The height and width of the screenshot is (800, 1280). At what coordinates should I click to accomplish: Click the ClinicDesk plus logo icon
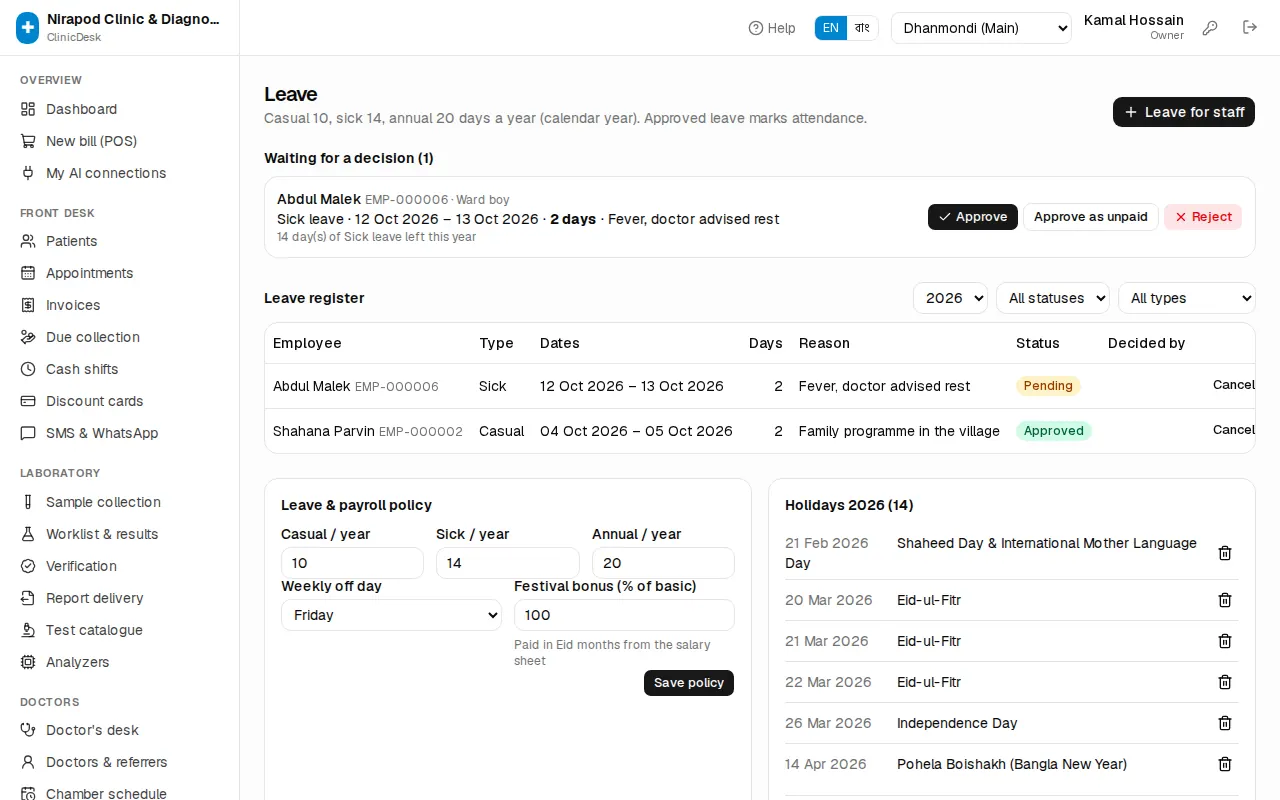click(x=28, y=28)
